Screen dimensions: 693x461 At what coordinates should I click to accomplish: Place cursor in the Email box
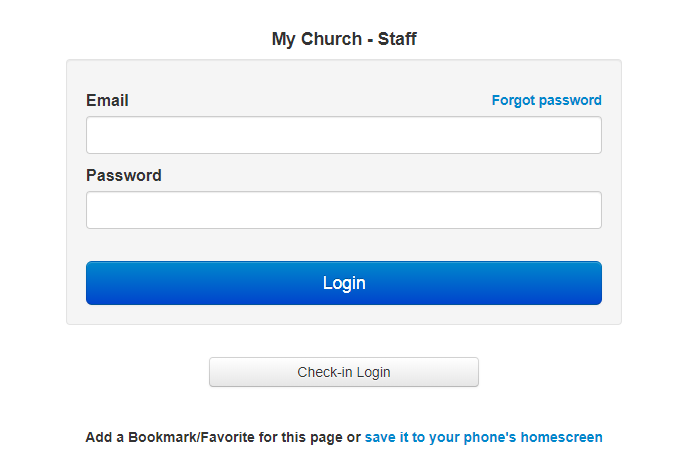[343, 135]
